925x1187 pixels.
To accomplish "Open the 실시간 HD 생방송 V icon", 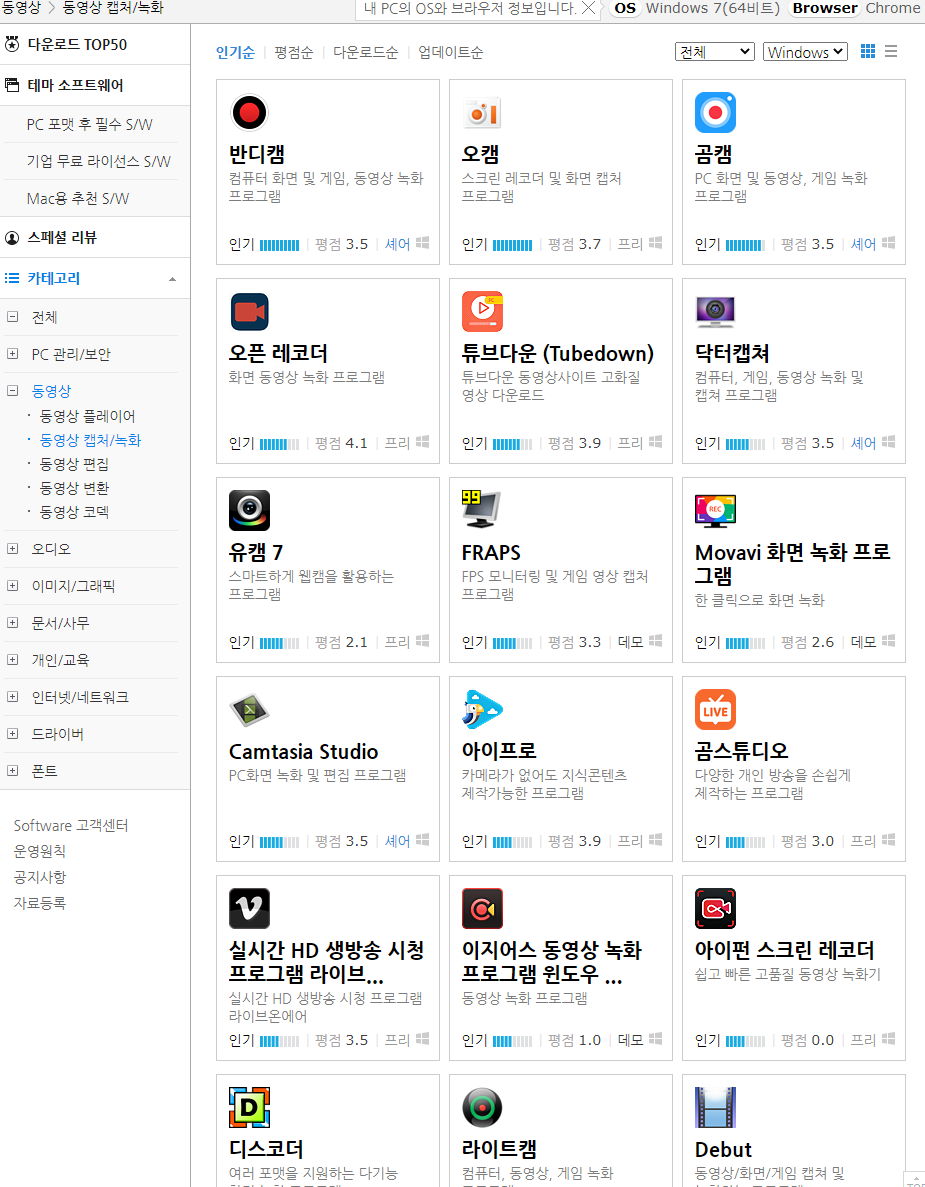I will [249, 908].
